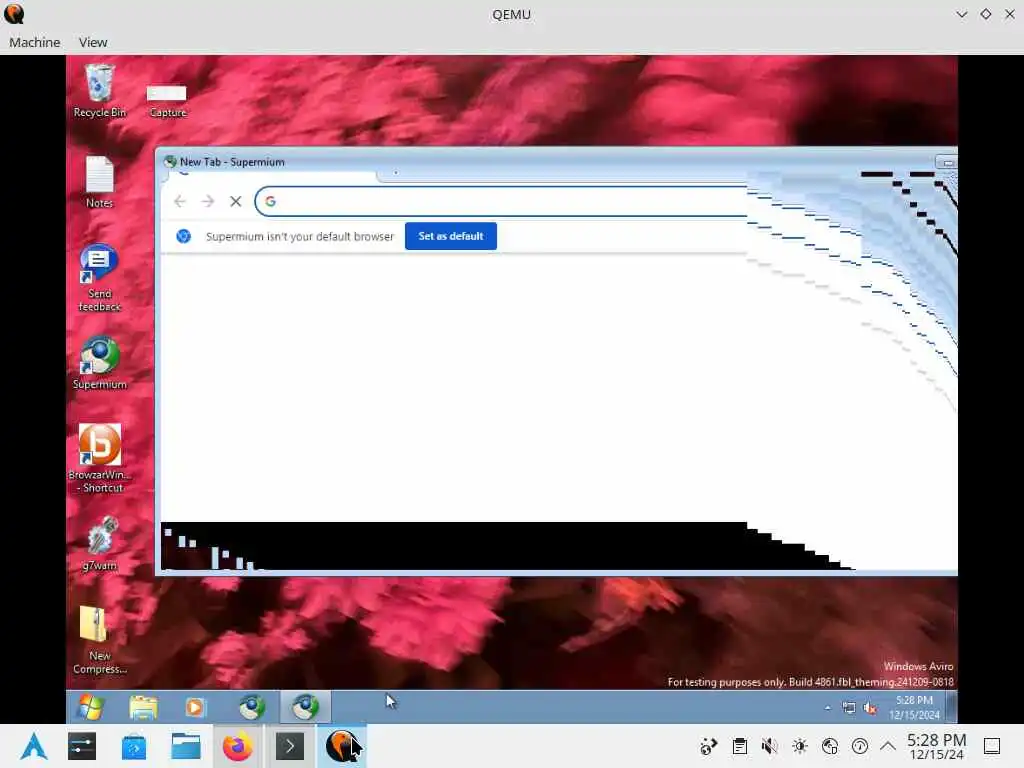Select the Capture desktop icon
The image size is (1024, 768).
167,101
